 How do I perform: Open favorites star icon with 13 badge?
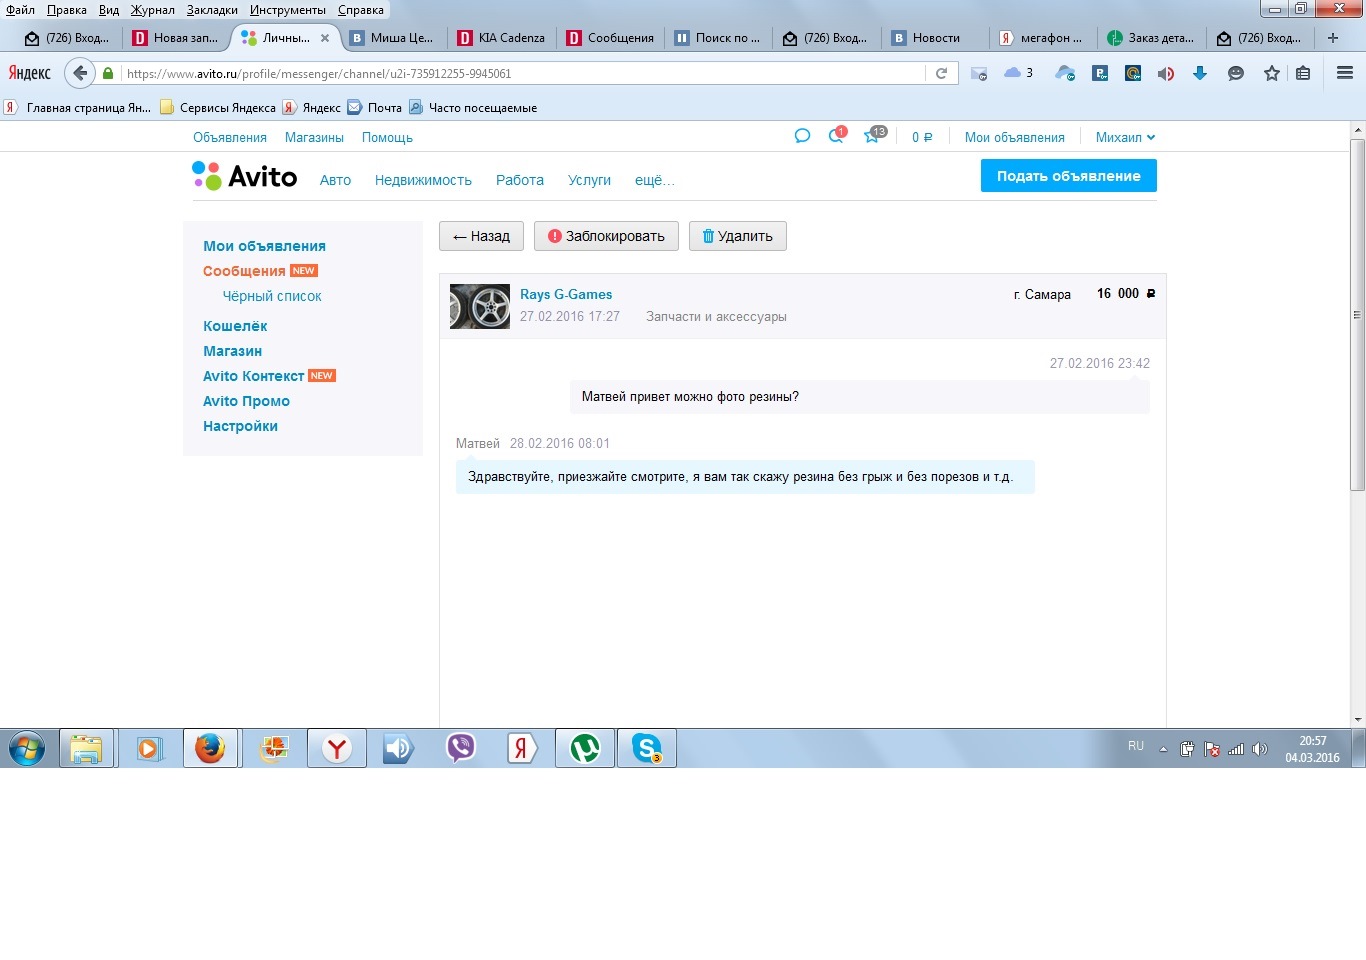click(874, 136)
